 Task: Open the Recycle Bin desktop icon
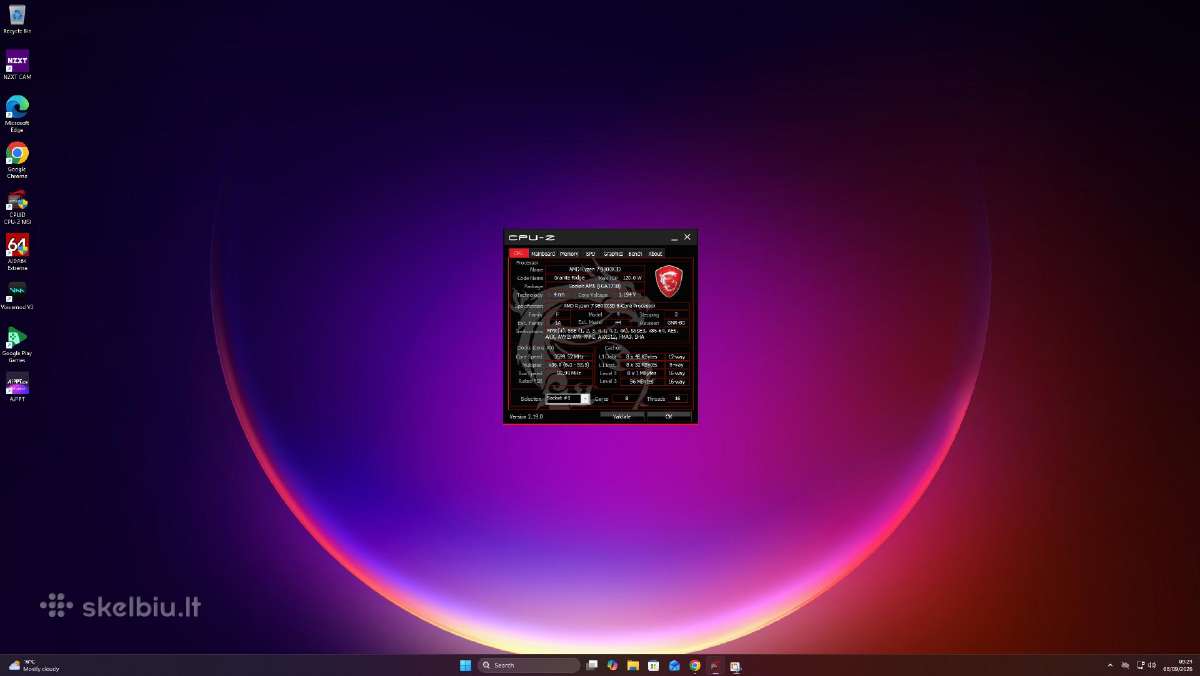point(17,18)
